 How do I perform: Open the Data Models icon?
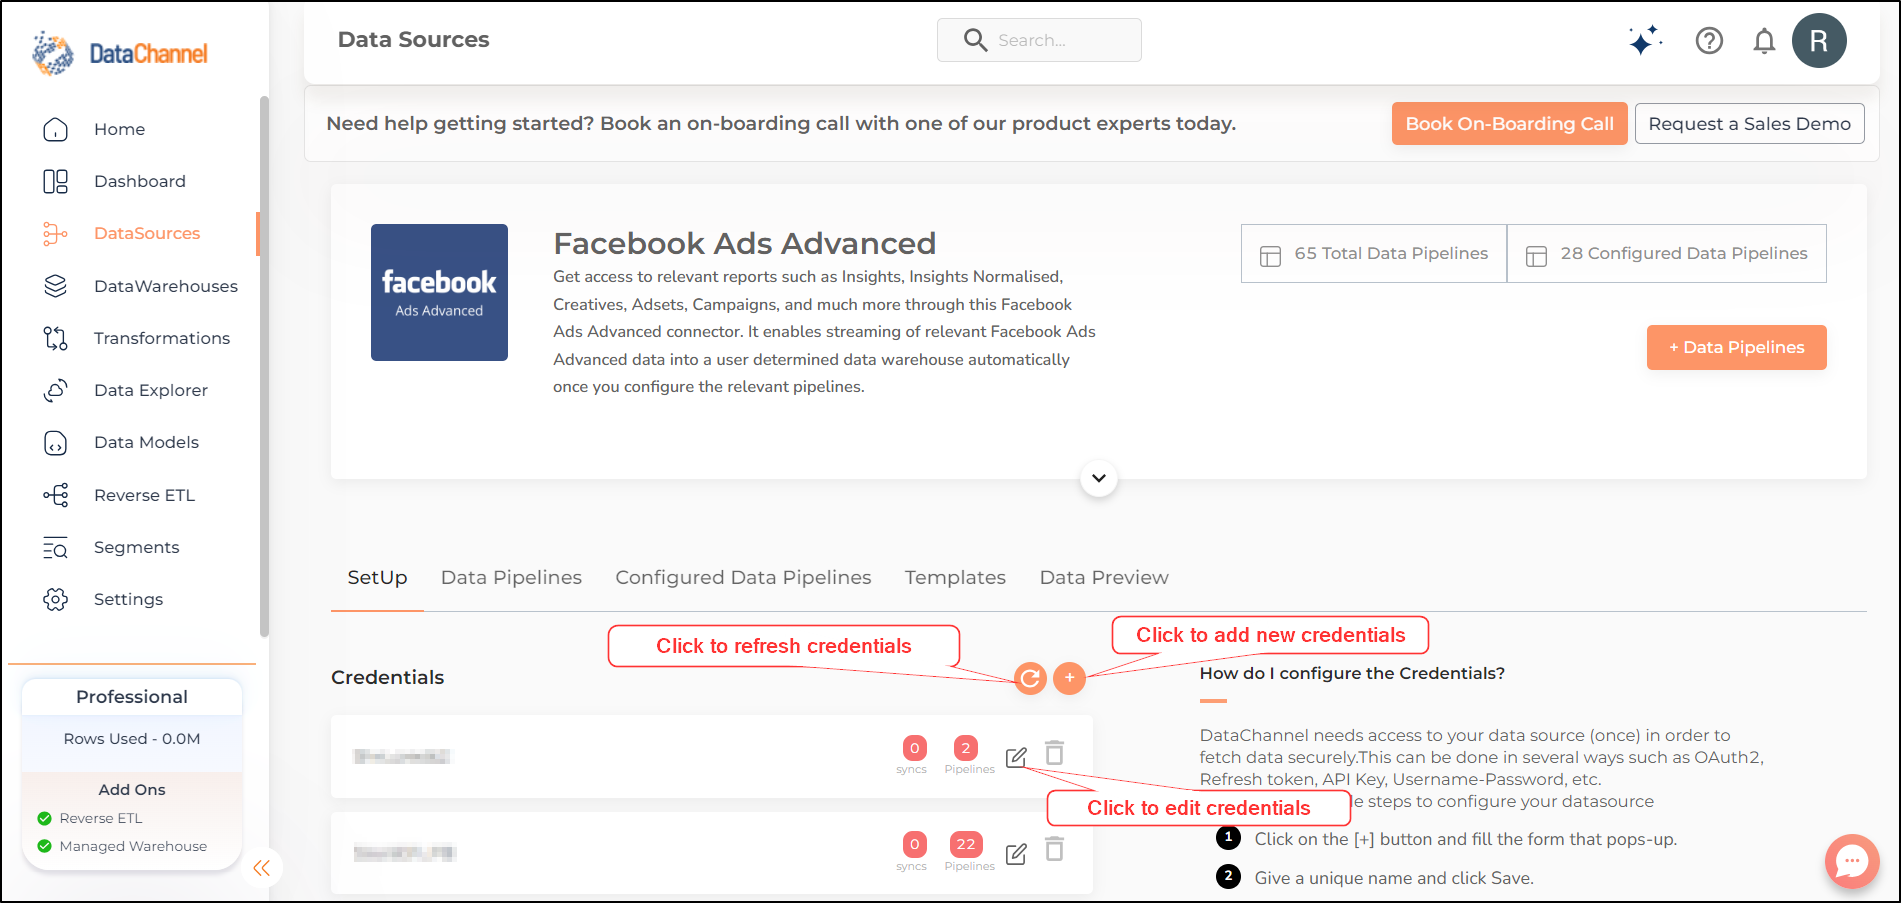tap(56, 442)
